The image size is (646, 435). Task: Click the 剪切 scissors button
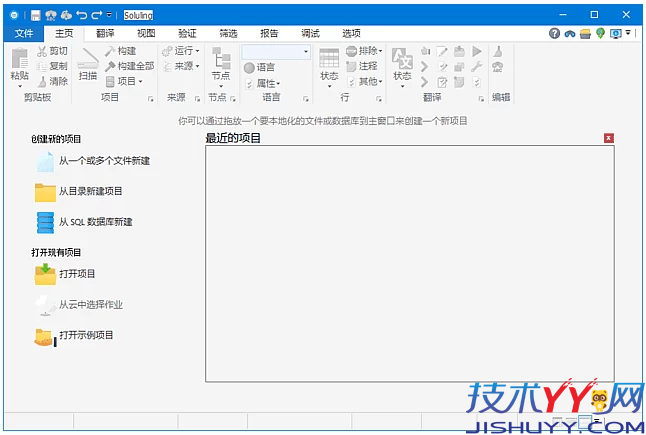(x=52, y=51)
